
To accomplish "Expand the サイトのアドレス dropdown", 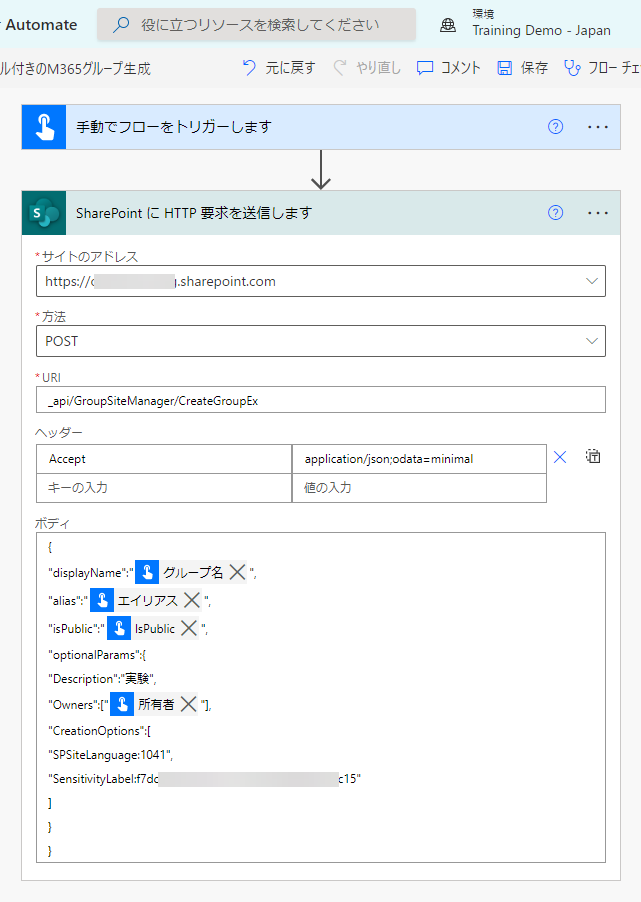I will [x=592, y=281].
